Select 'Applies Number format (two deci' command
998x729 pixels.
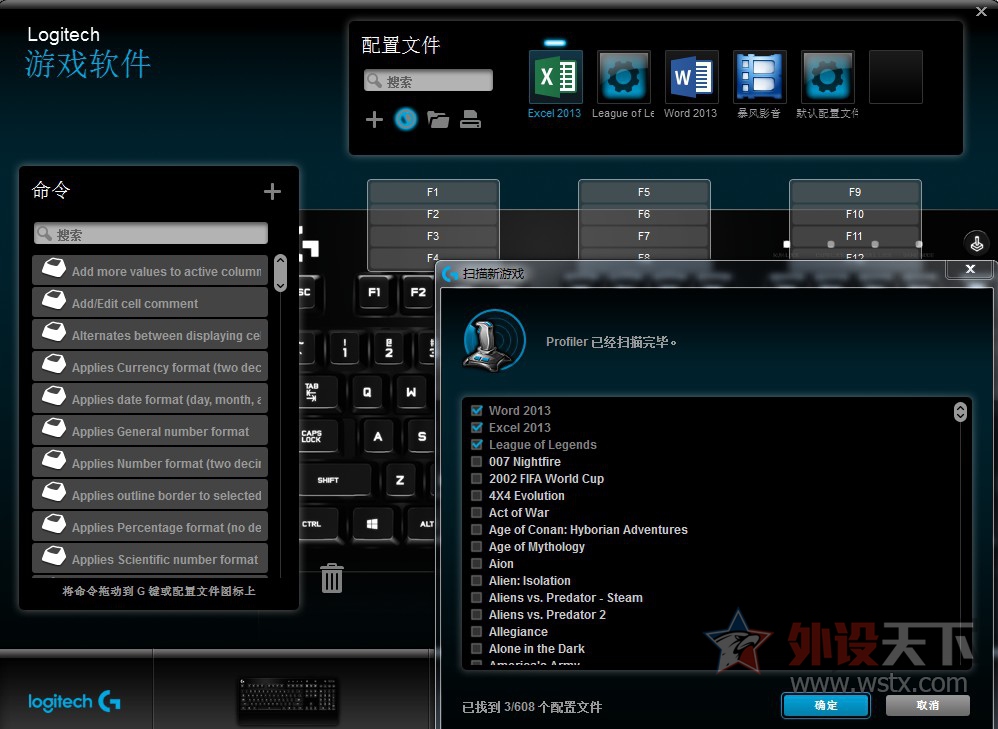pyautogui.click(x=150, y=462)
